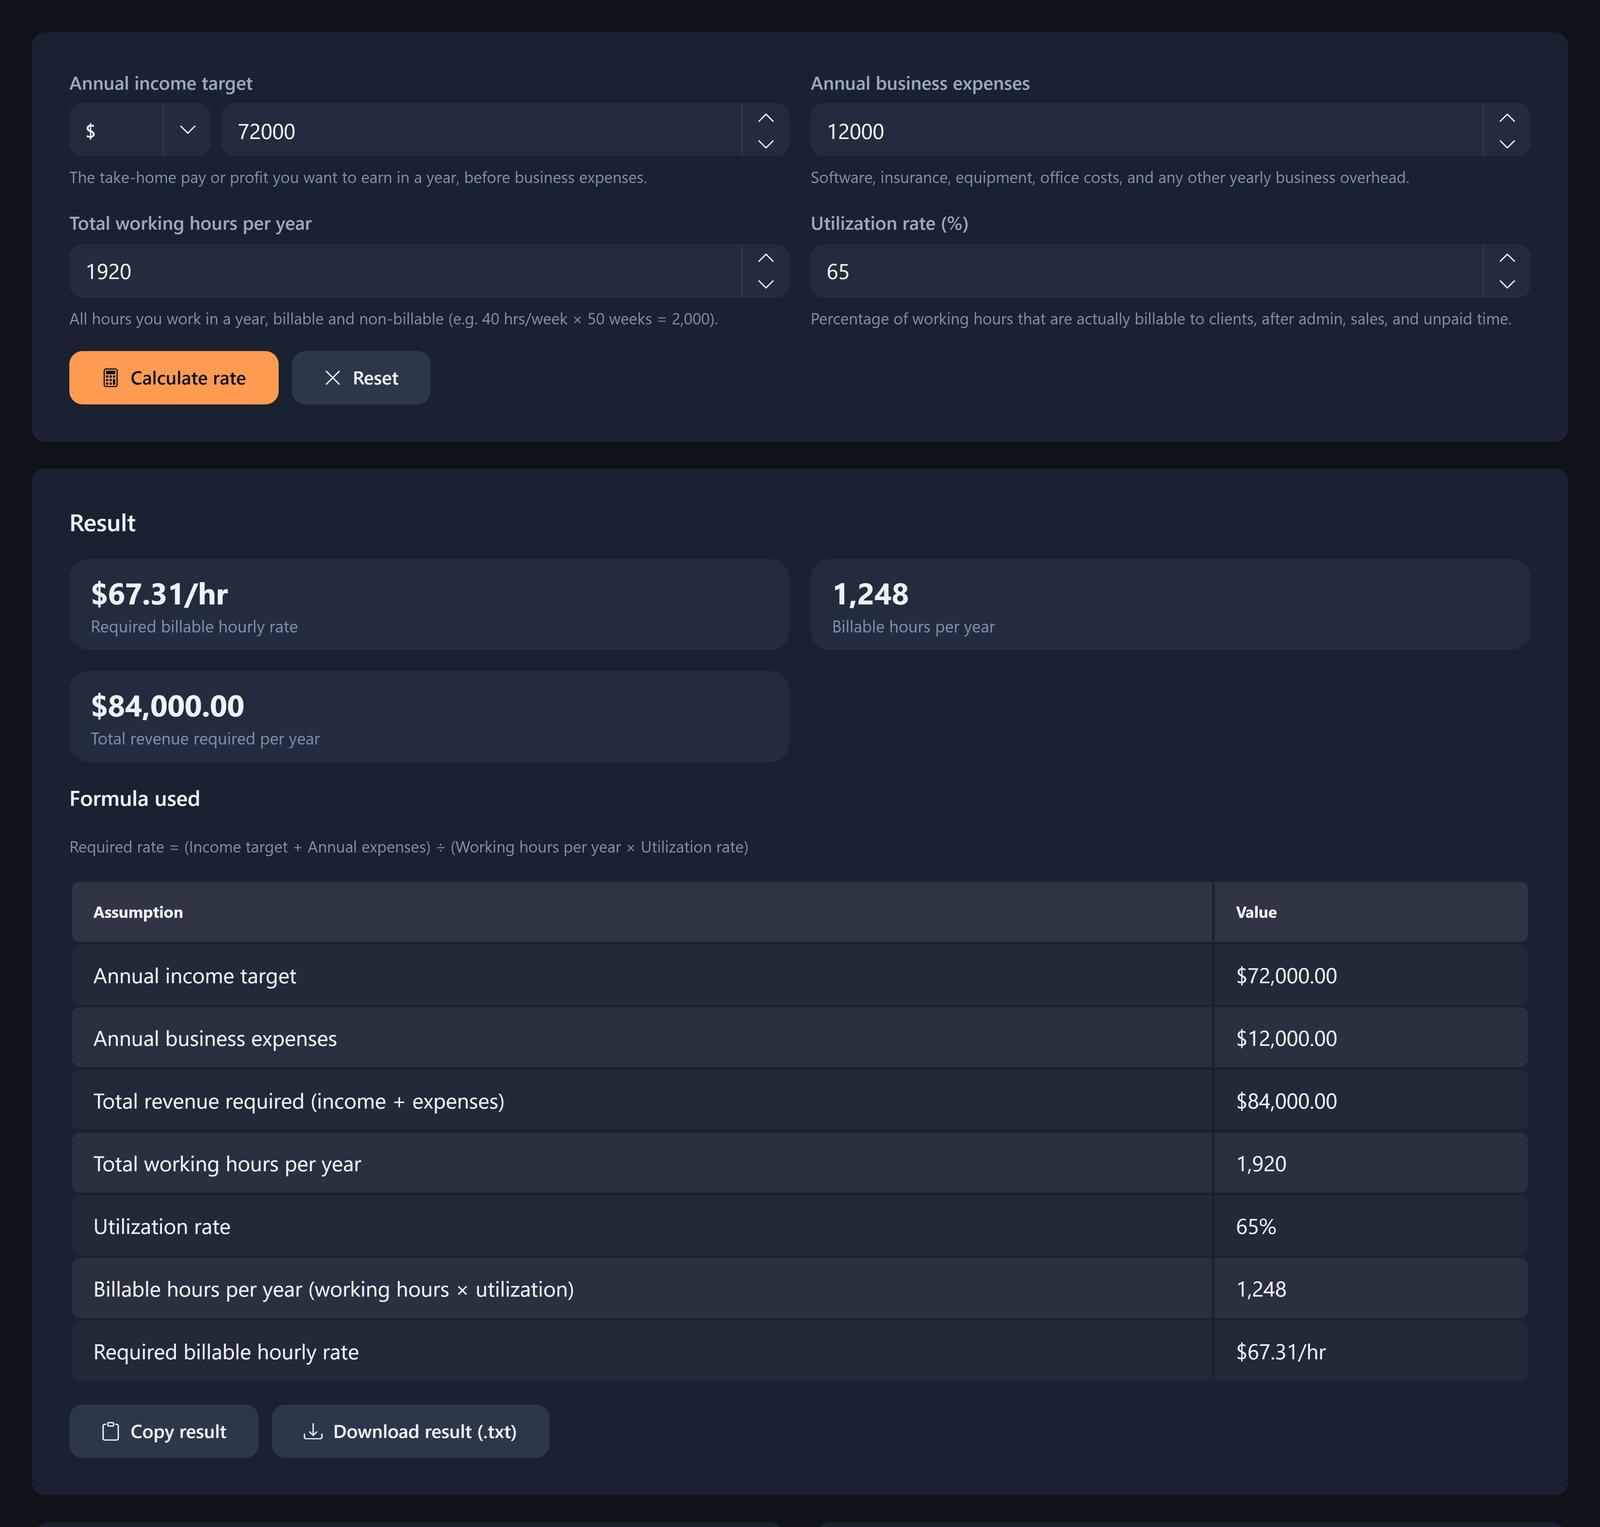Click the $84,000.00 total revenue card value
Image resolution: width=1600 pixels, height=1527 pixels.
168,706
